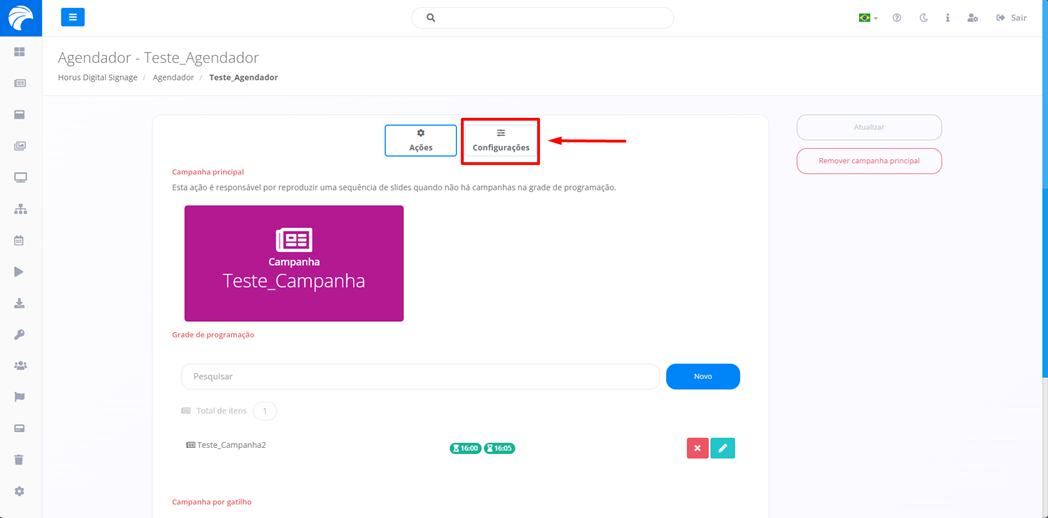Click the help question mark icon
1048x518 pixels.
(x=897, y=18)
